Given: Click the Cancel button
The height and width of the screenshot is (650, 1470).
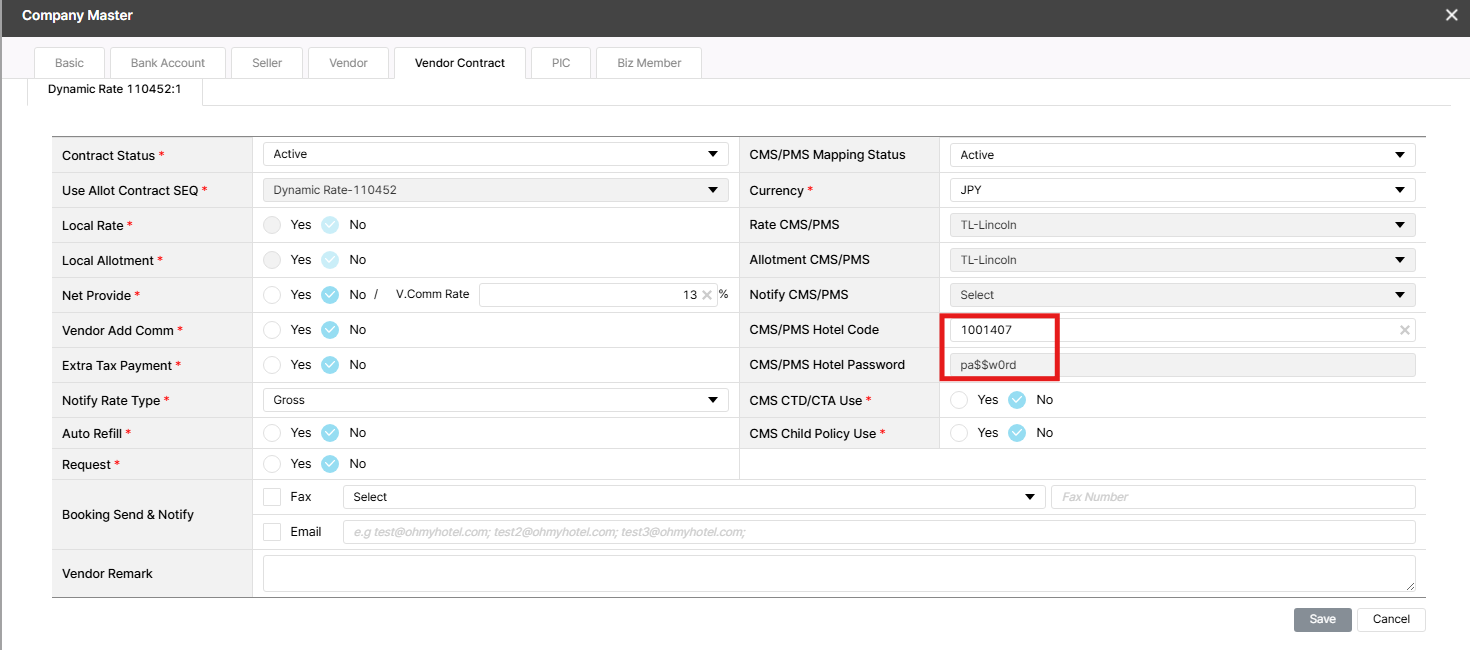Looking at the screenshot, I should coord(1390,619).
